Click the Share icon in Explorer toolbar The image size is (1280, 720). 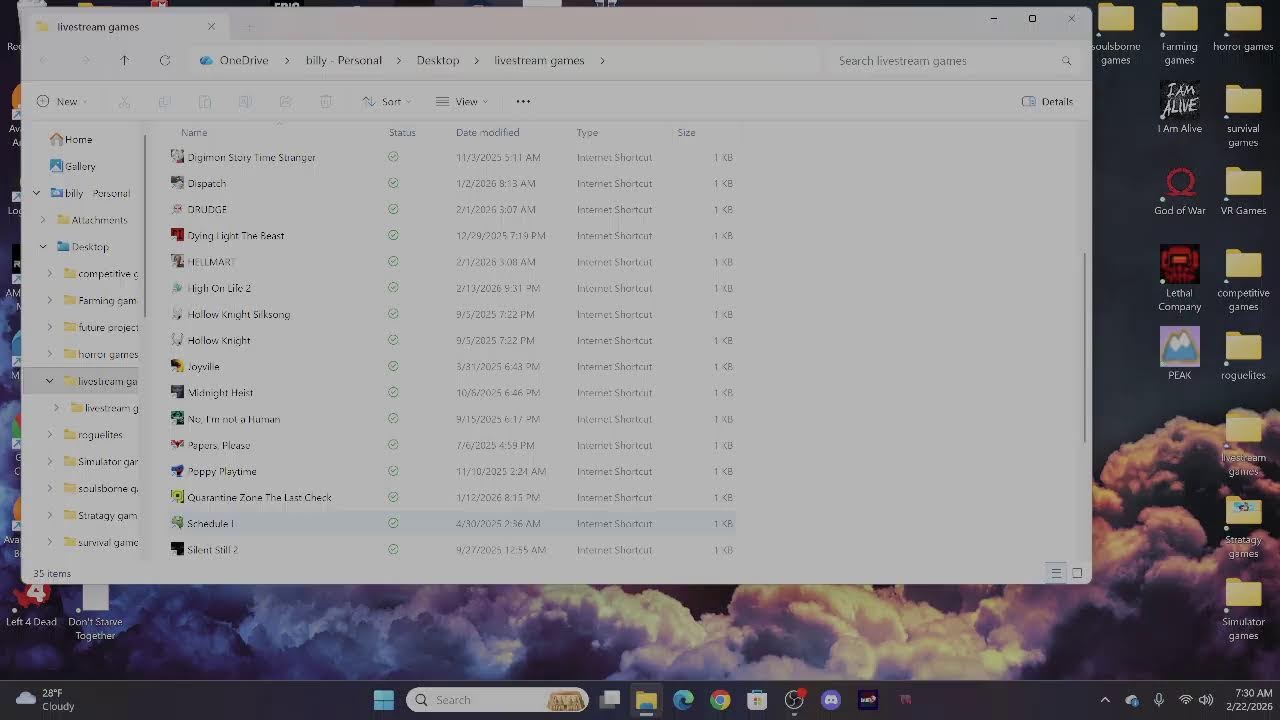point(285,102)
